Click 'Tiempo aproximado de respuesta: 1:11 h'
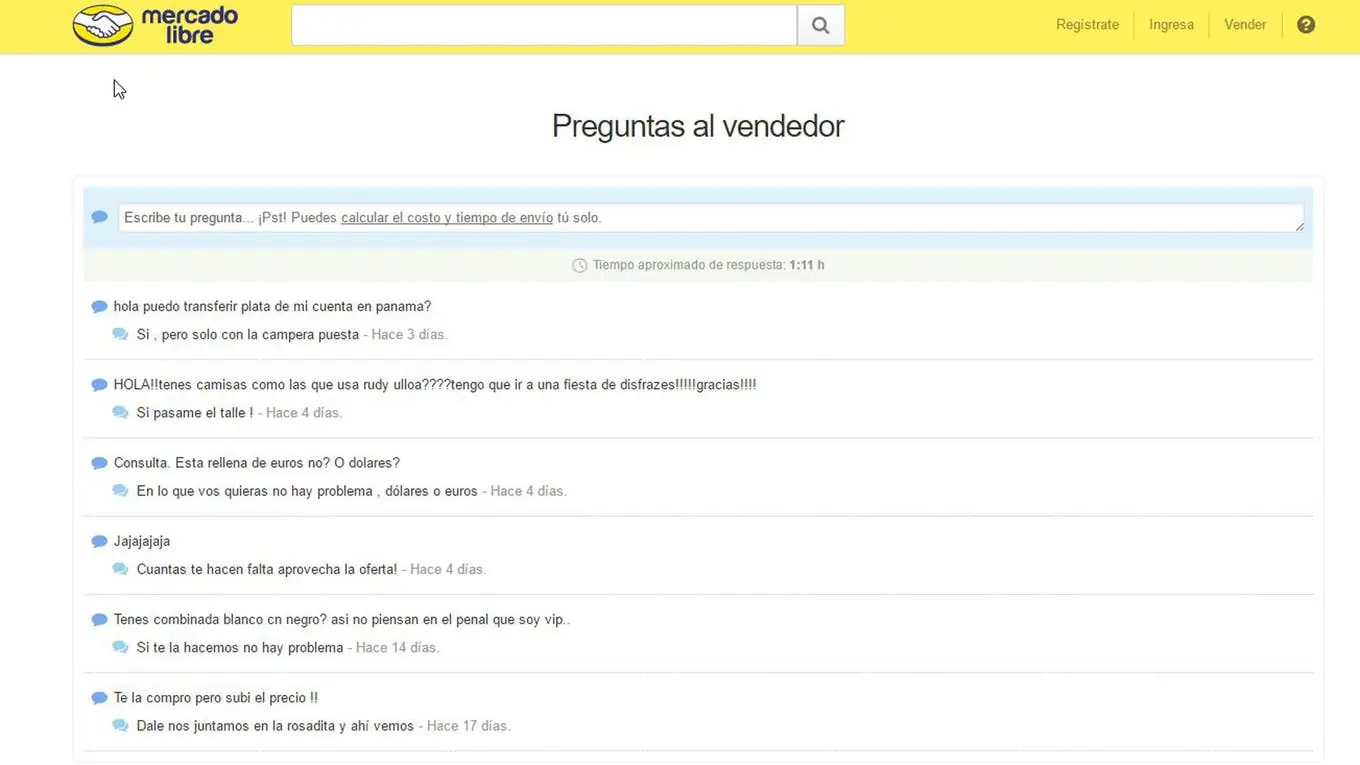 [708, 266]
